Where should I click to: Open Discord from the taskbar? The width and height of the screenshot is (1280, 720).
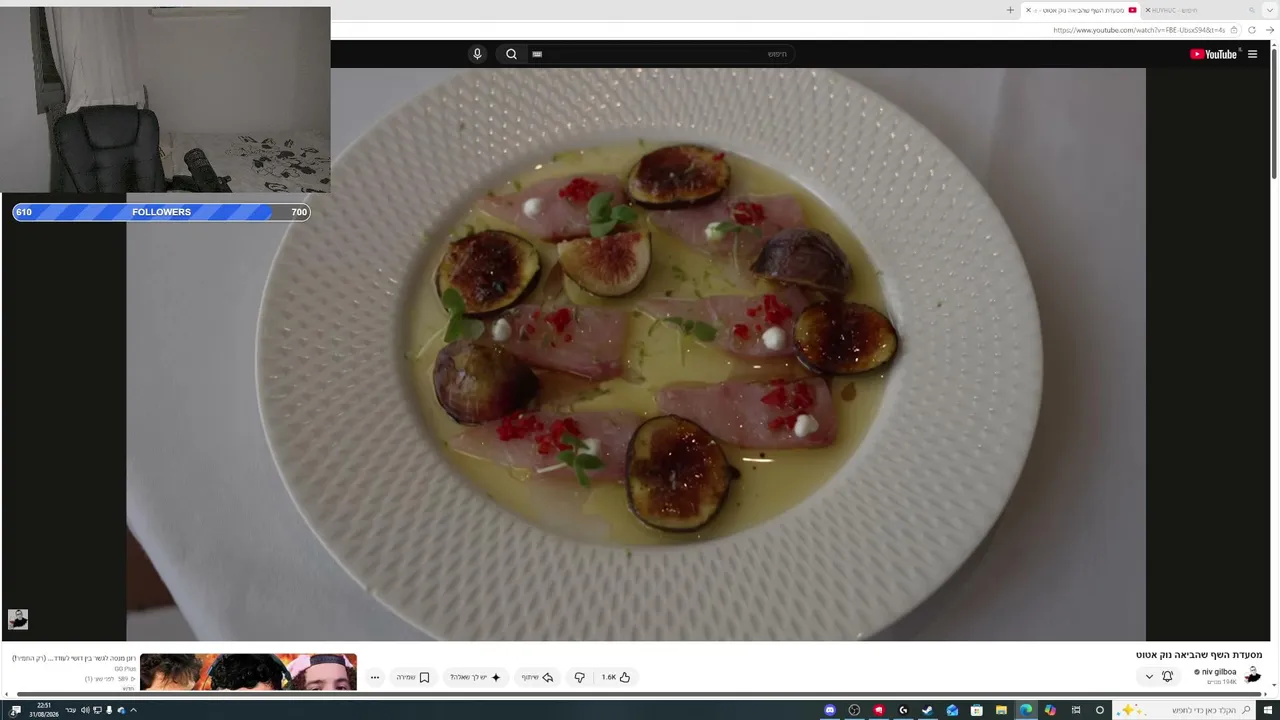830,710
